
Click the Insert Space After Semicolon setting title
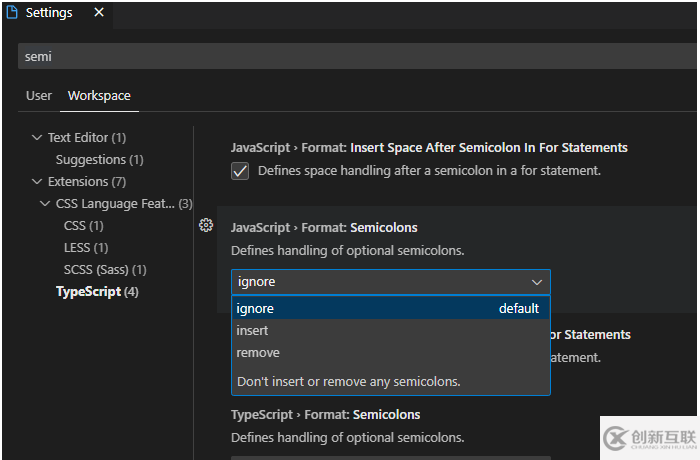click(429, 148)
